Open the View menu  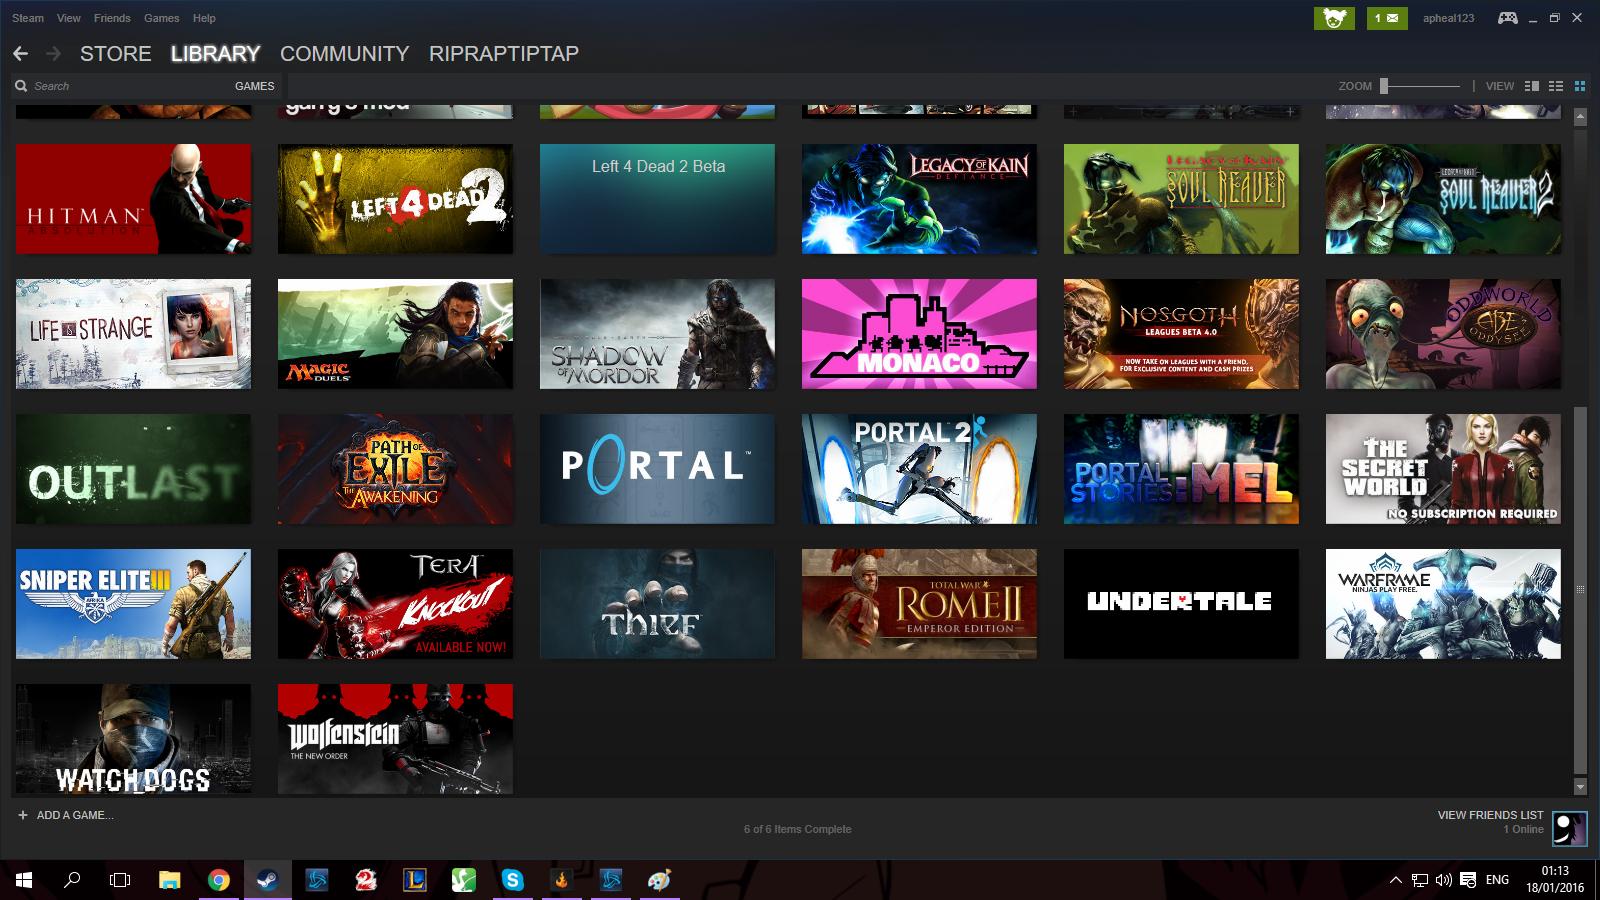pos(69,18)
